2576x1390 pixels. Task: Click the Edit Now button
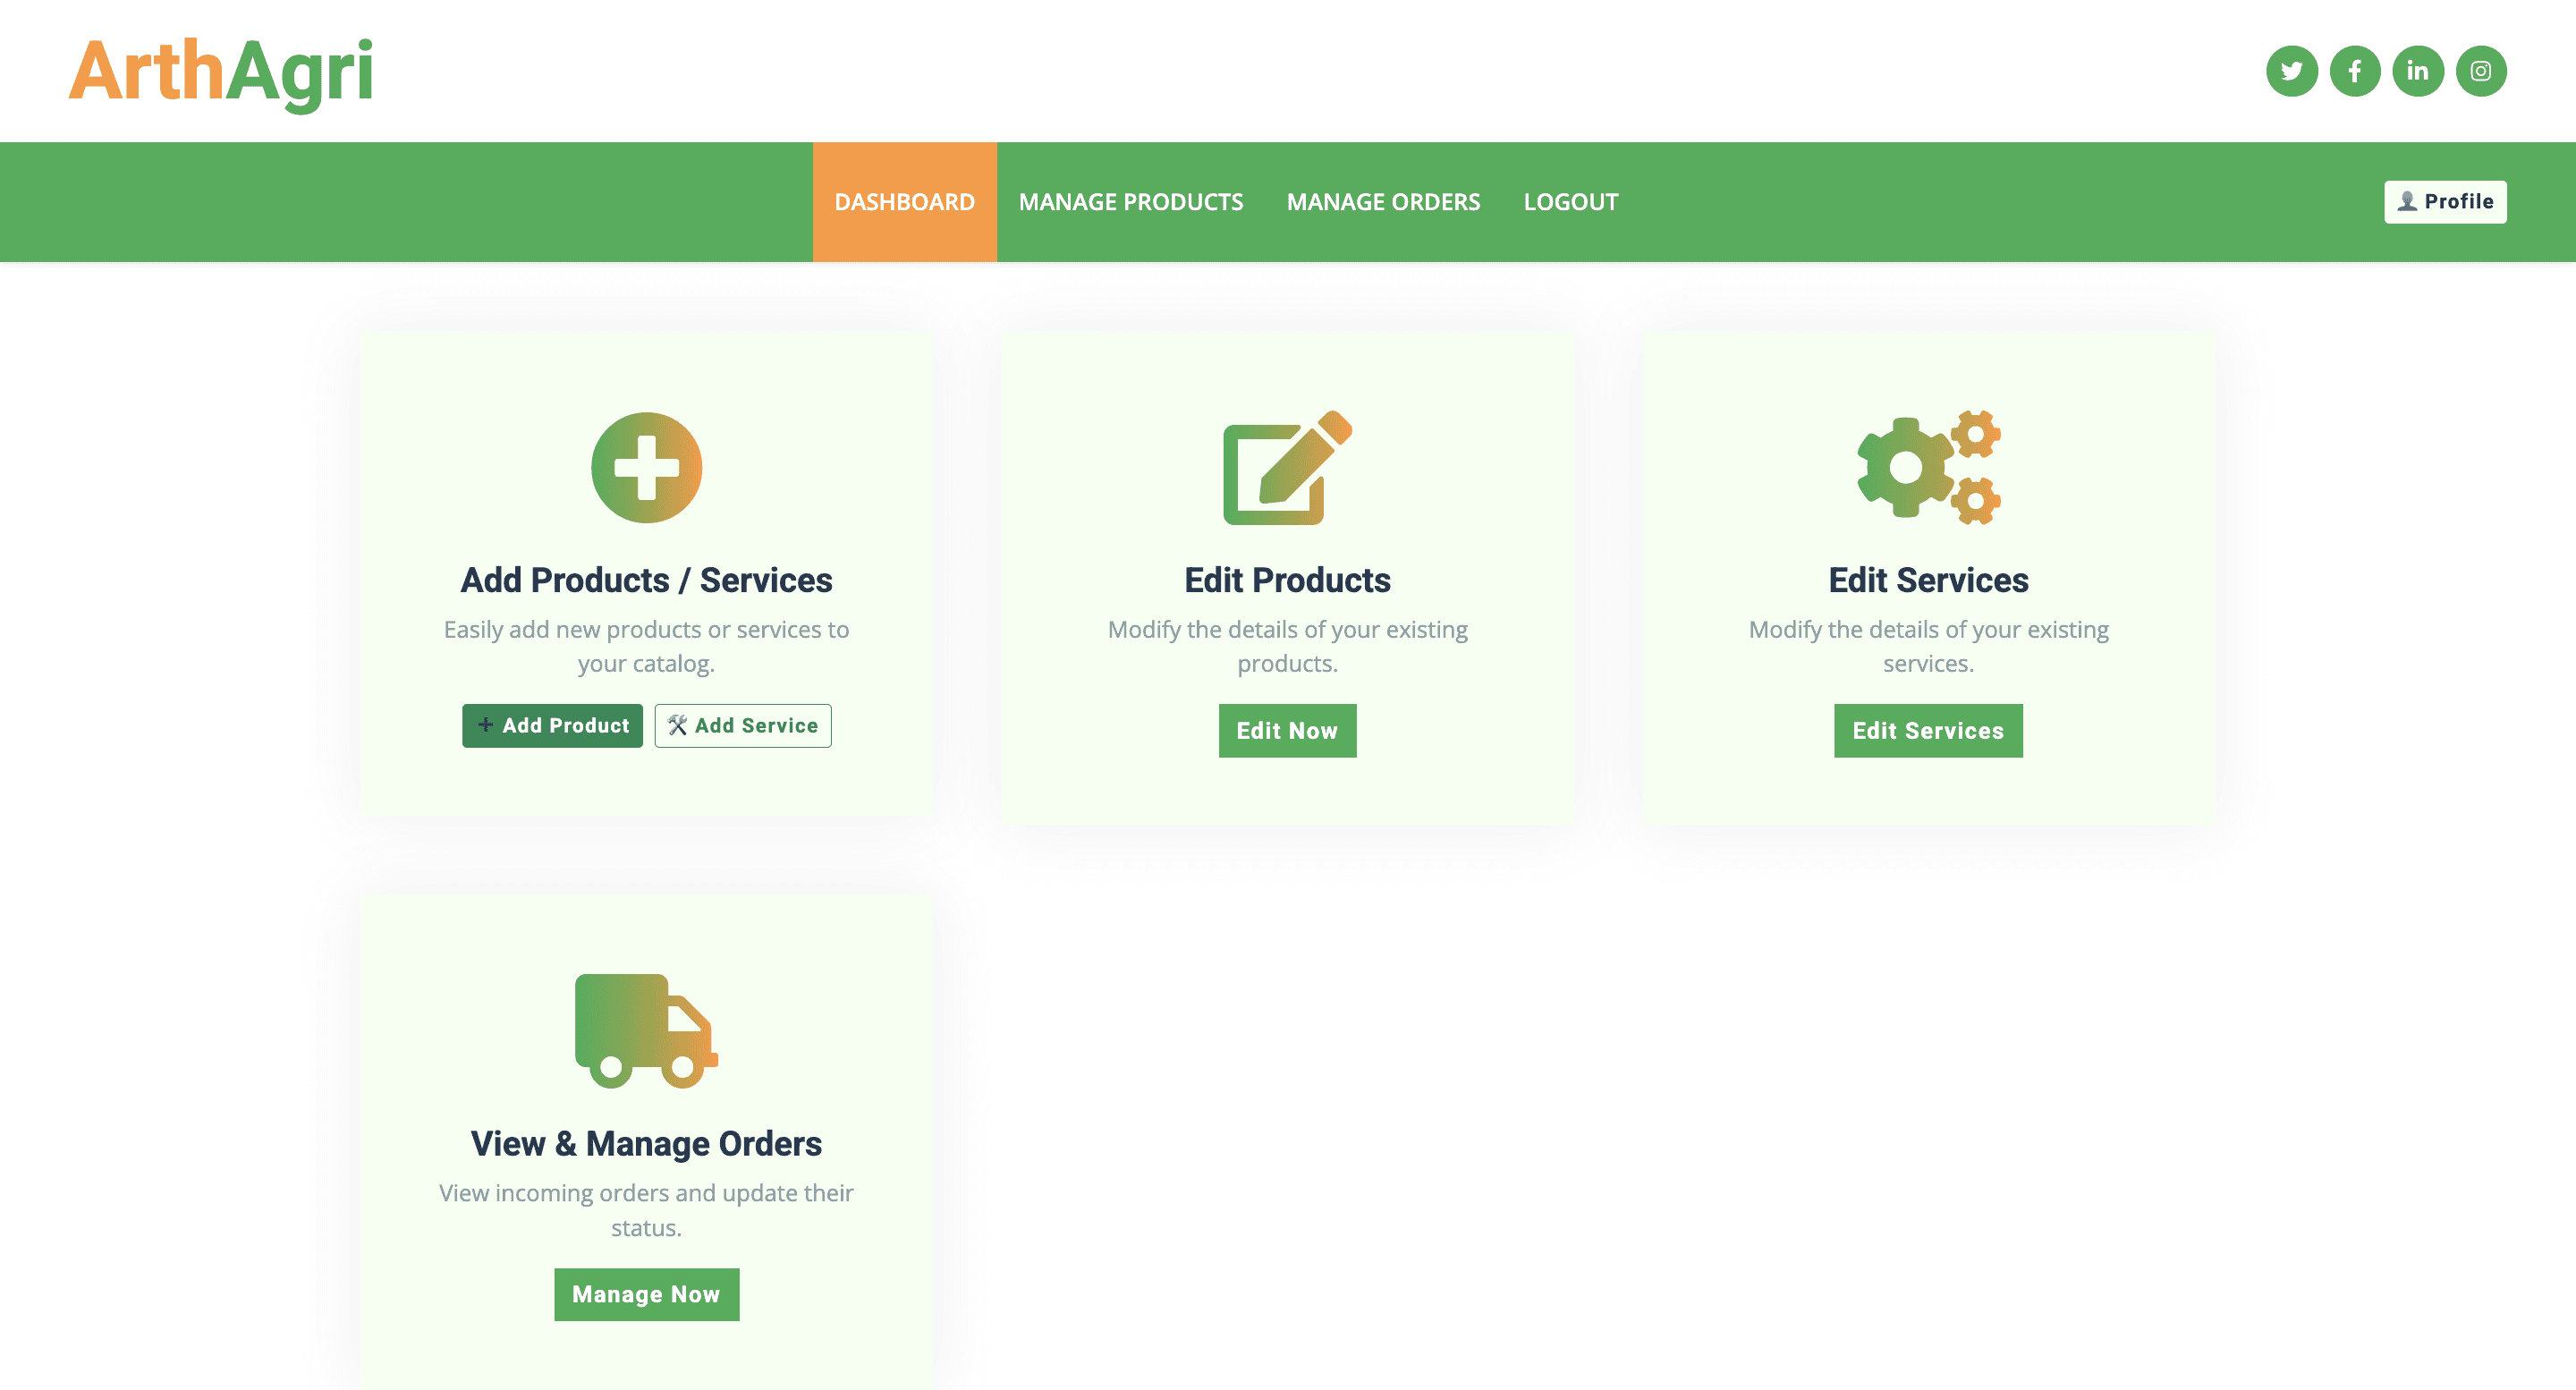click(1287, 730)
